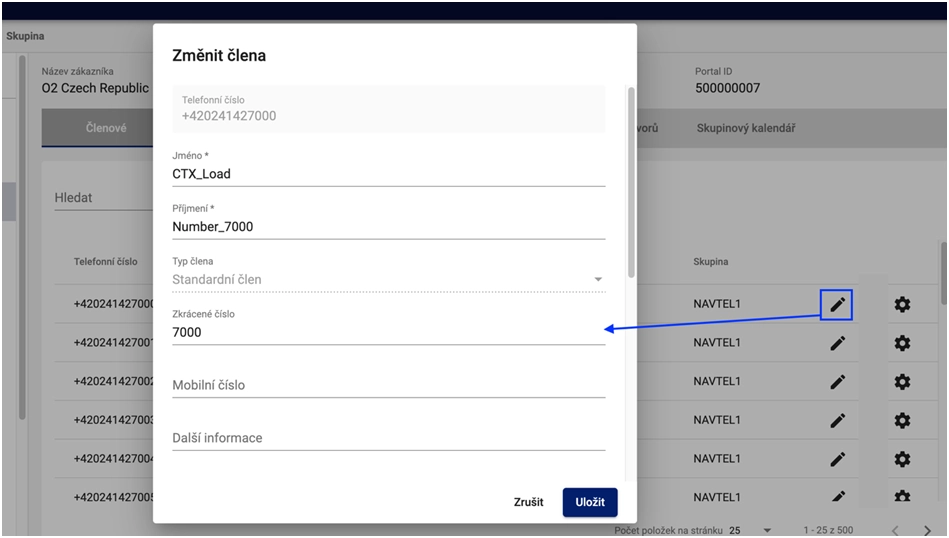Click the Mobilní číslo field
The width and height of the screenshot is (949, 538).
click(388, 385)
